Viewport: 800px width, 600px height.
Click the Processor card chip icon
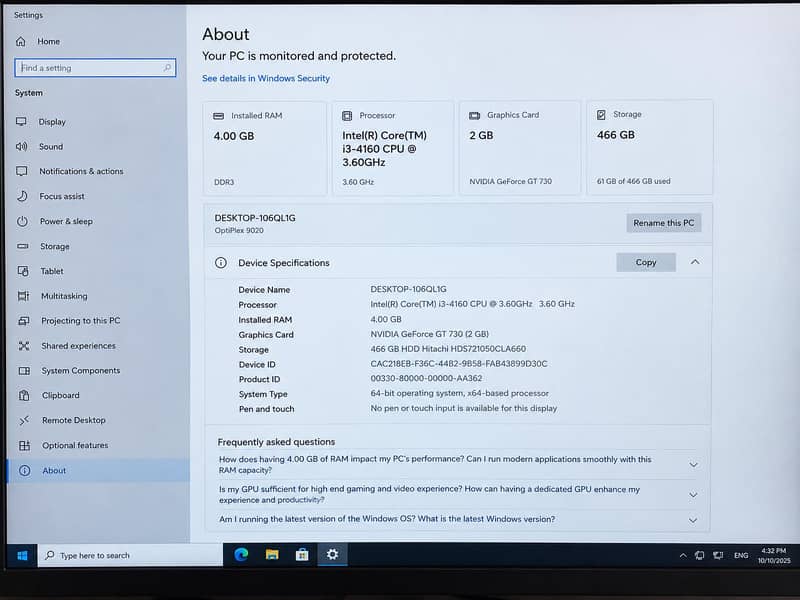point(347,116)
